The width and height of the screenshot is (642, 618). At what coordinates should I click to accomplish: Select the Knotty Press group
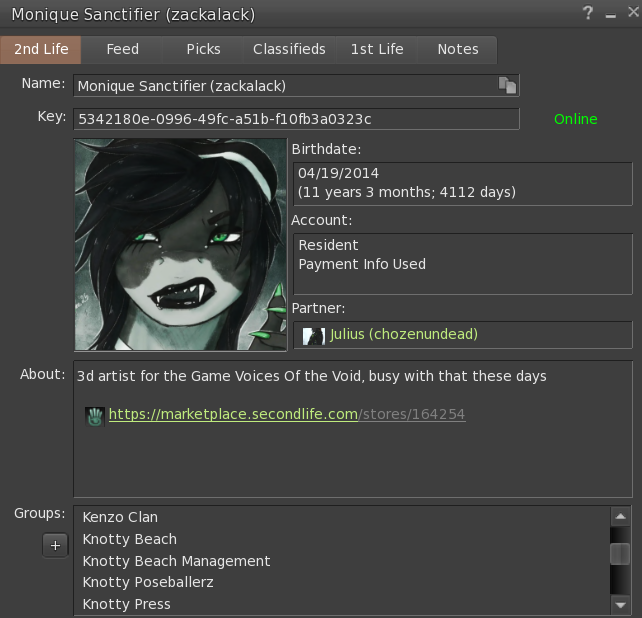[342, 604]
